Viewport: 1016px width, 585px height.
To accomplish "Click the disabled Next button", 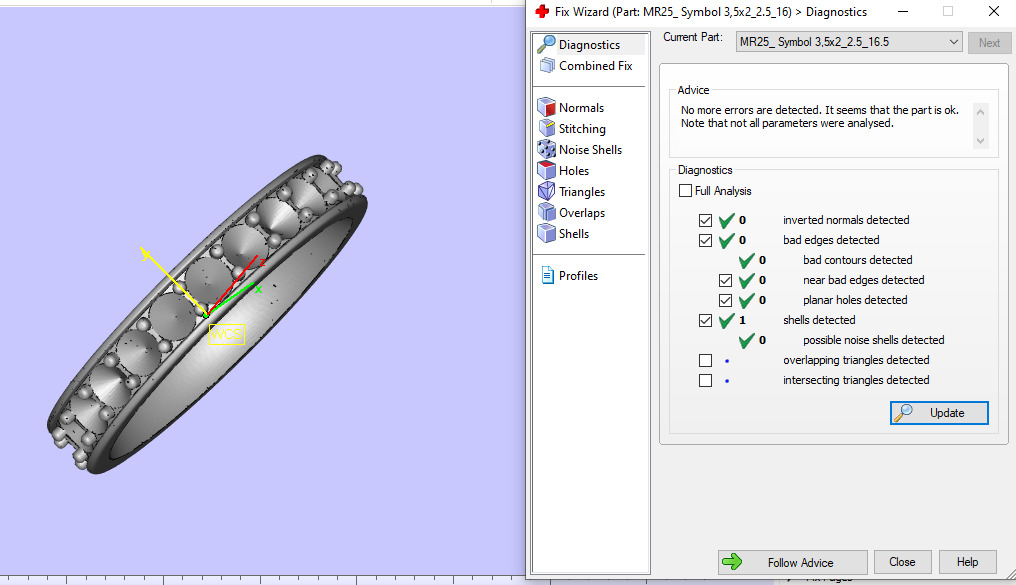I will [989, 43].
